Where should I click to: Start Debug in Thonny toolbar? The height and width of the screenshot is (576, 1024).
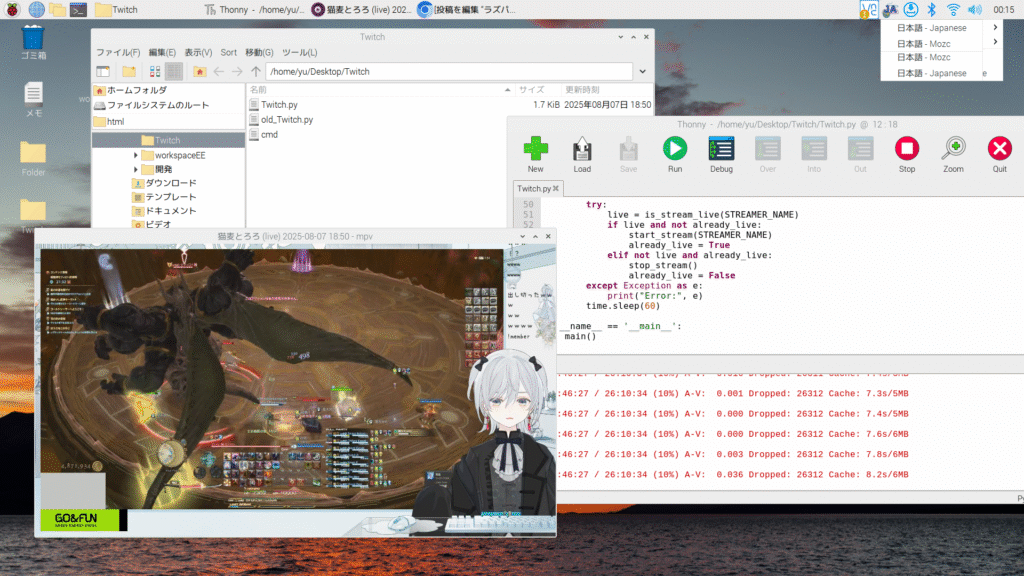click(x=721, y=155)
